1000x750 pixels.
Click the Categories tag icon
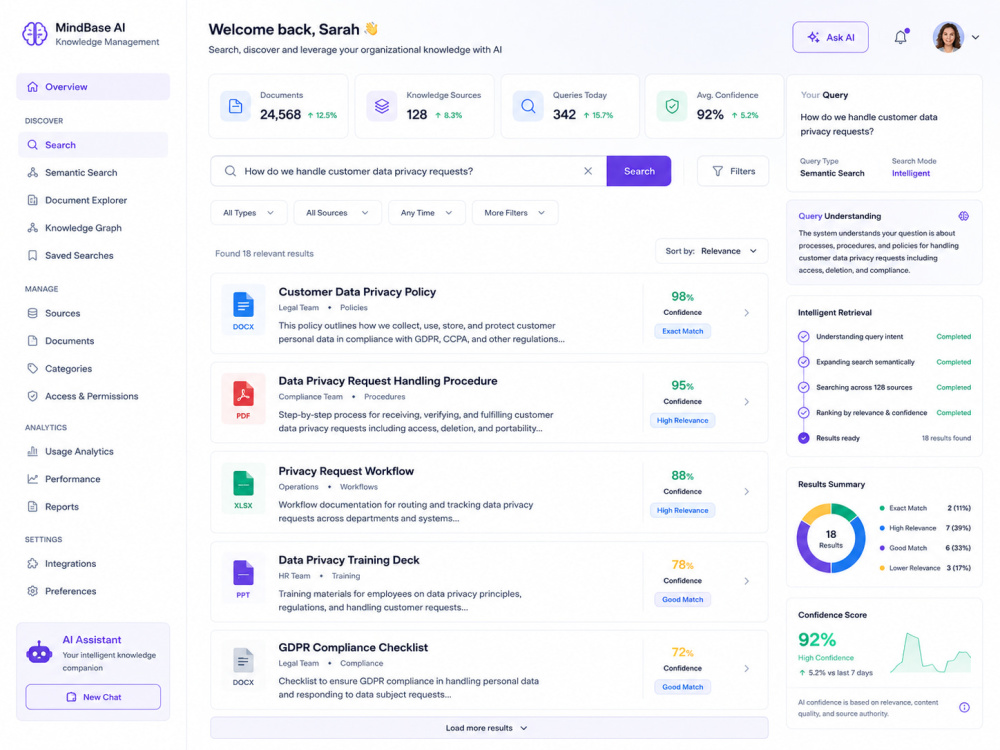33,368
